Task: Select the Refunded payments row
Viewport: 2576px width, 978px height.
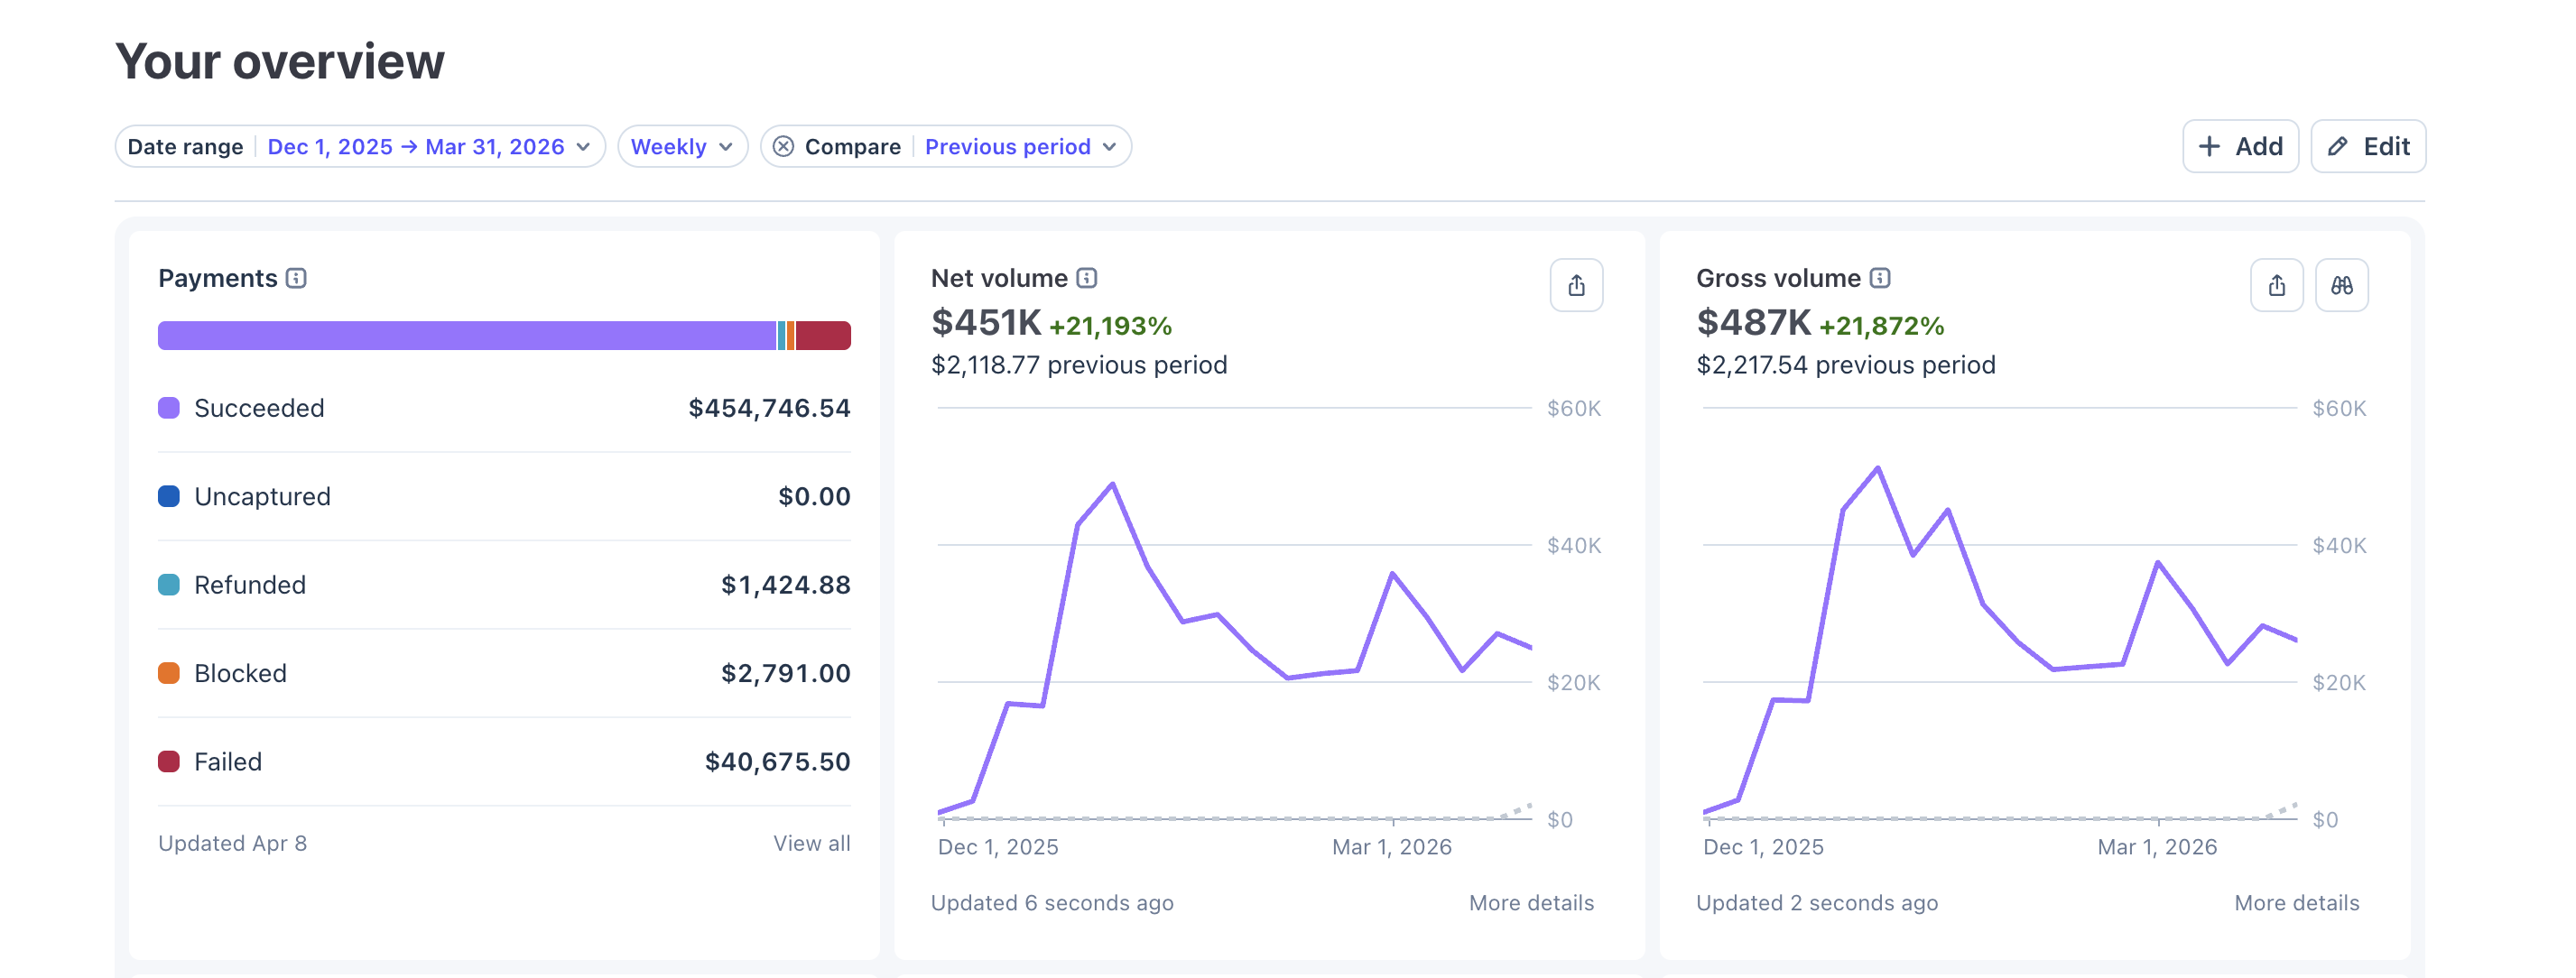Action: coord(504,585)
